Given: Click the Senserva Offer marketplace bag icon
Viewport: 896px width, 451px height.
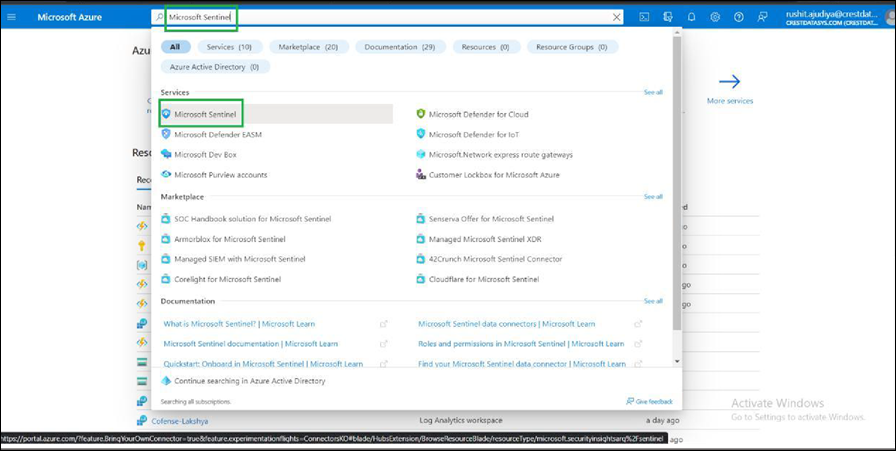Looking at the screenshot, I should (x=421, y=218).
